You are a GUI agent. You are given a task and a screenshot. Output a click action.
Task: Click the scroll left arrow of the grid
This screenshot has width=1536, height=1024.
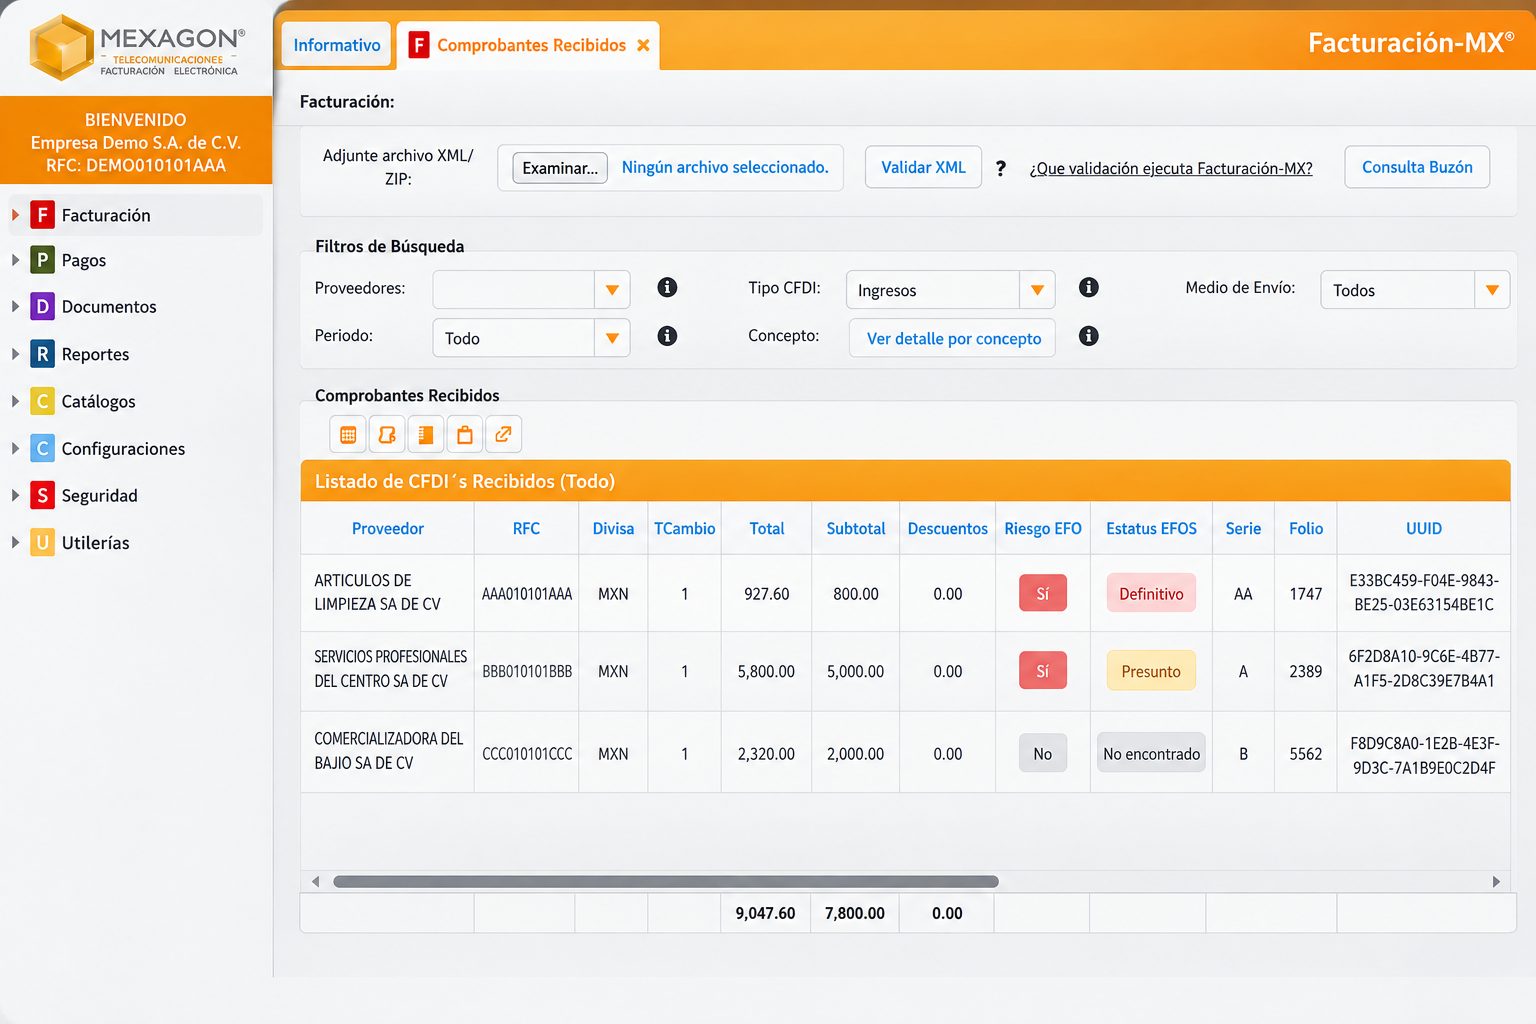point(316,882)
